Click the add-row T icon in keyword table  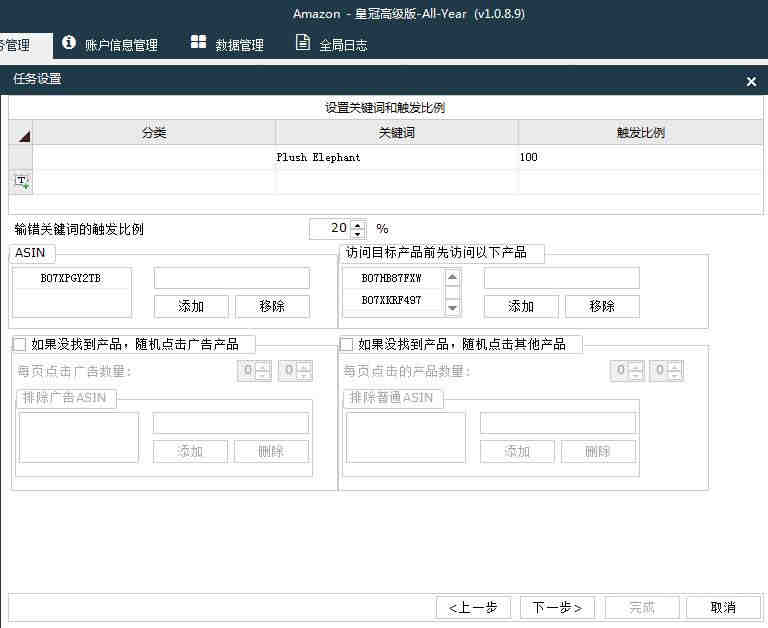(21, 182)
